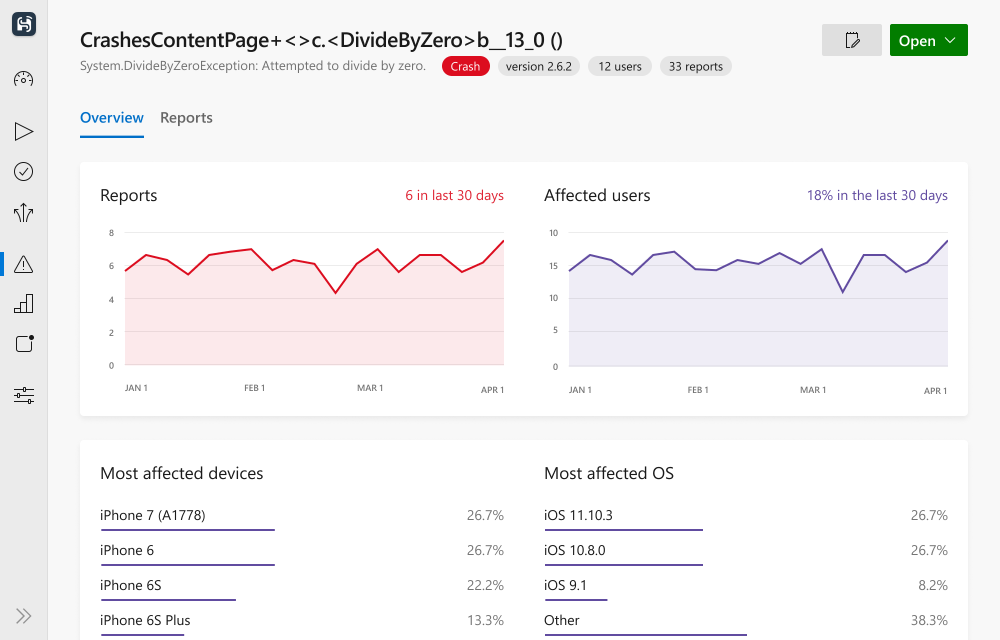The width and height of the screenshot is (1000, 640).
Task: Click the App Center logo
Action: point(23,24)
